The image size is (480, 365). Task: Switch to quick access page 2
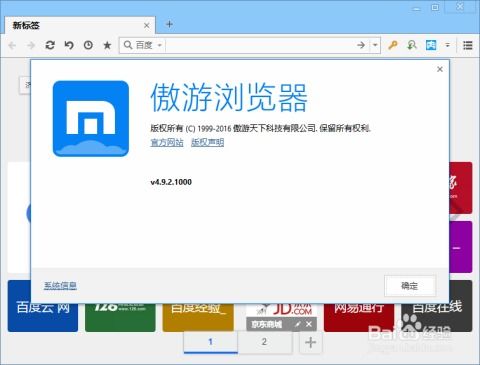(x=264, y=342)
